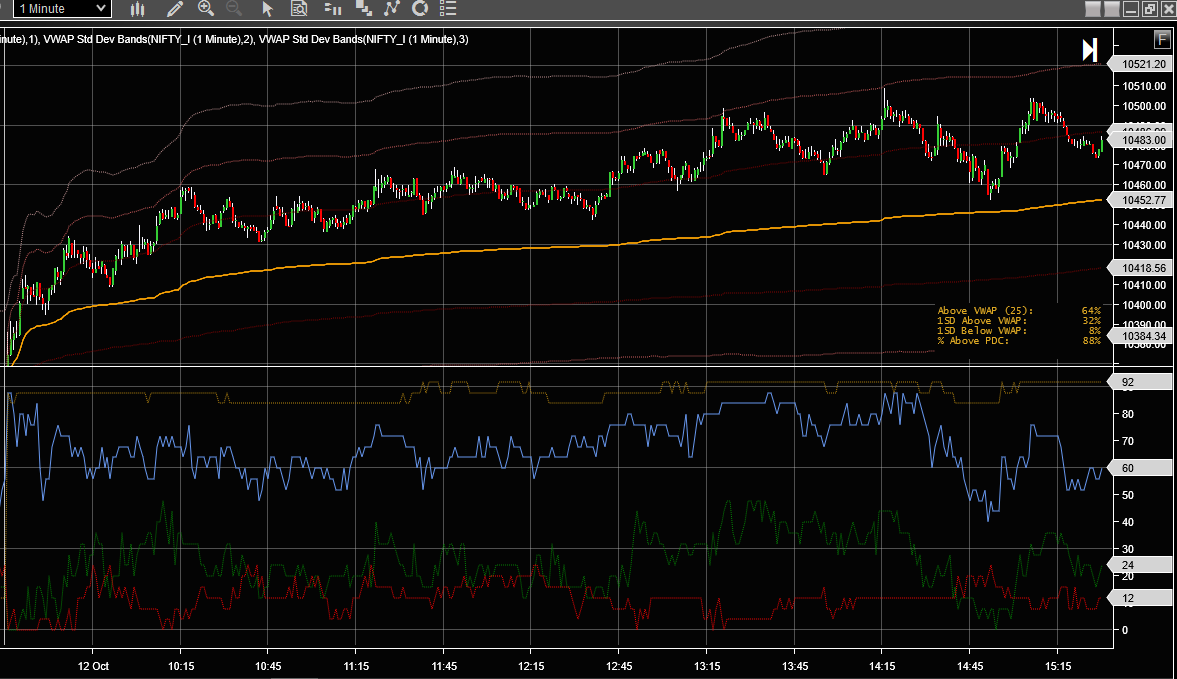Click the 10410.00 price axis label

[x=1144, y=285]
